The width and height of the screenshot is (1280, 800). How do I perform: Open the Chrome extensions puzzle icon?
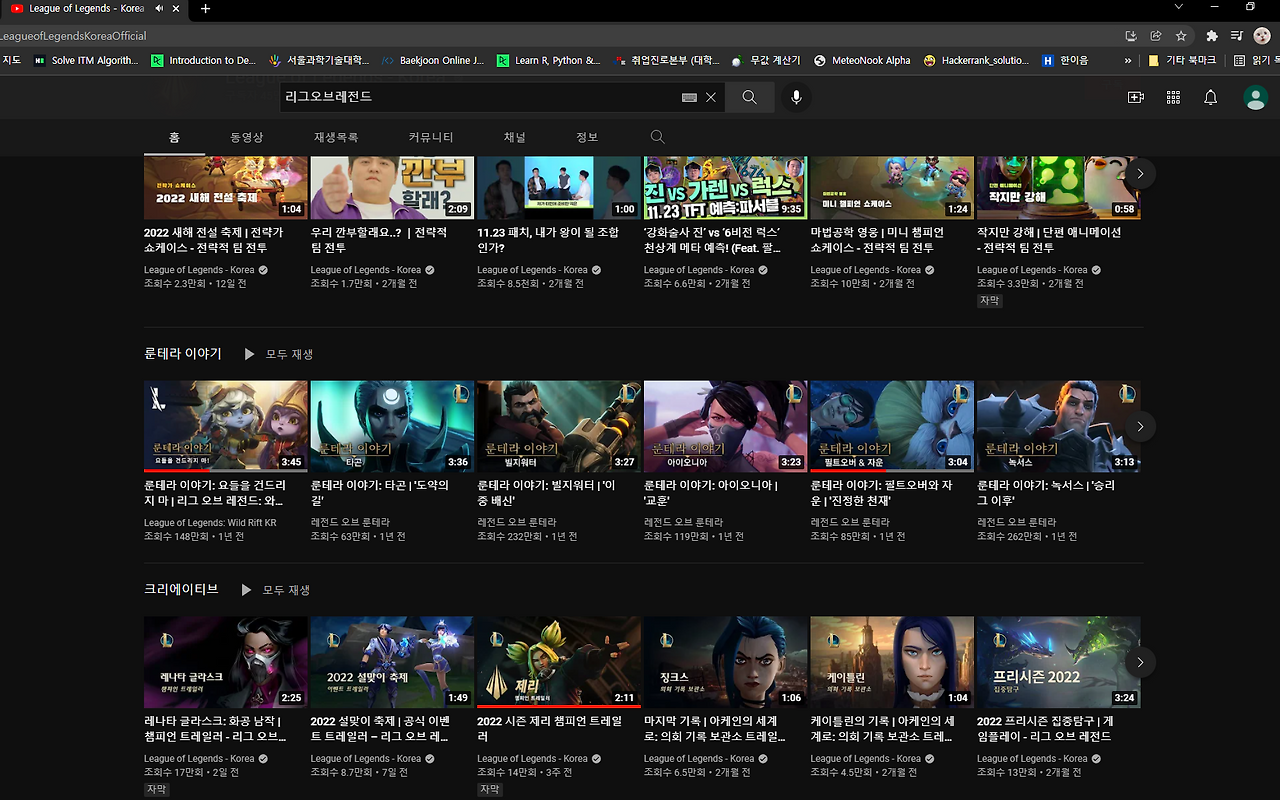click(x=1212, y=36)
